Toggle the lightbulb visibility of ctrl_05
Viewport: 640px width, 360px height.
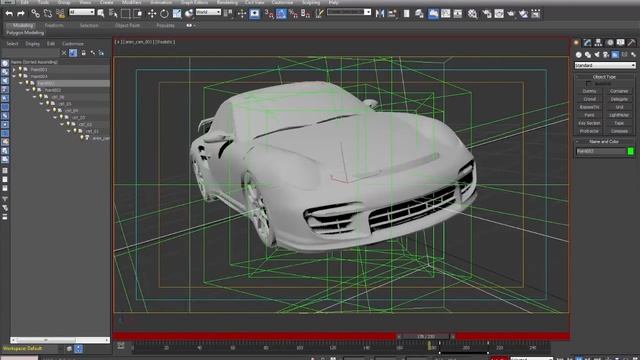point(47,104)
